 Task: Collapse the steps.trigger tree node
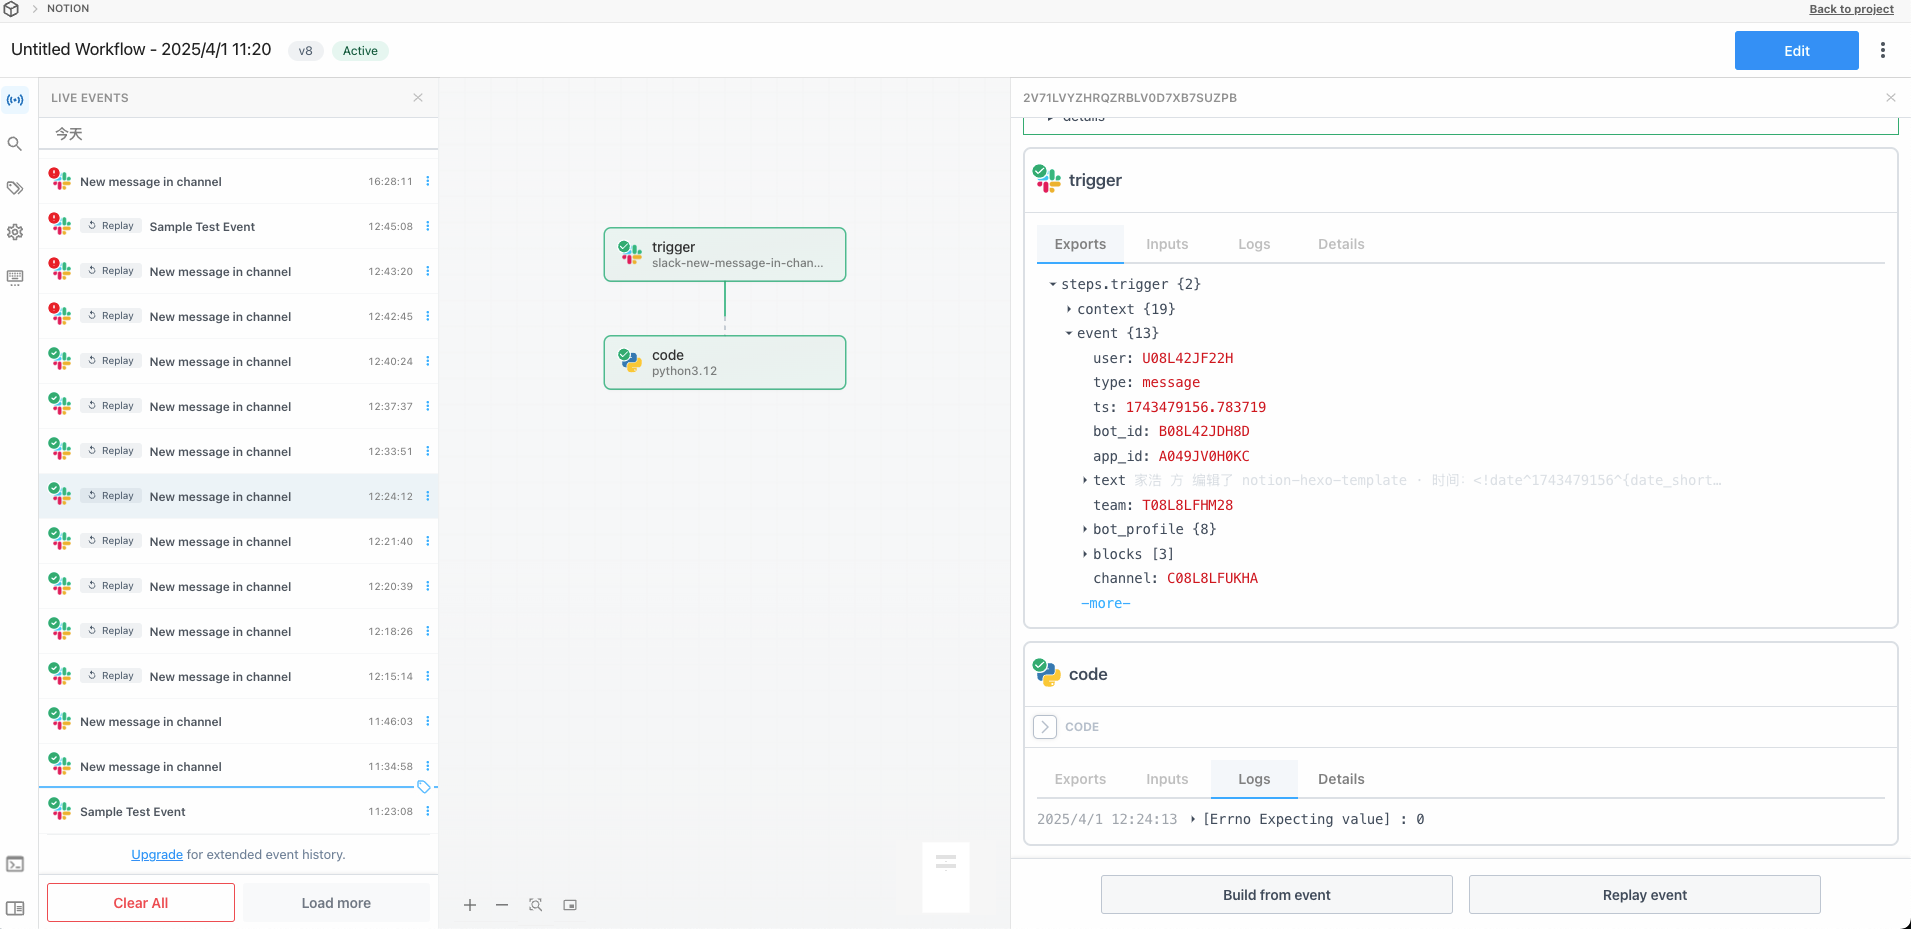tap(1053, 285)
